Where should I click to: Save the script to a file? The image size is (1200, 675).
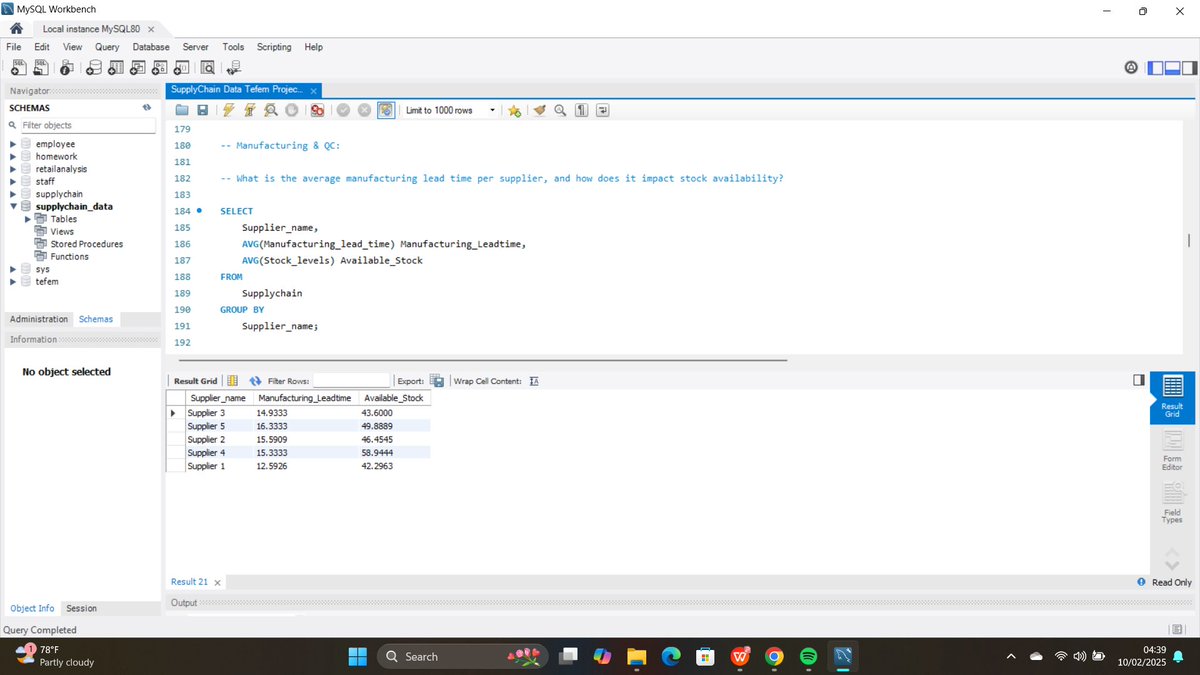click(203, 110)
